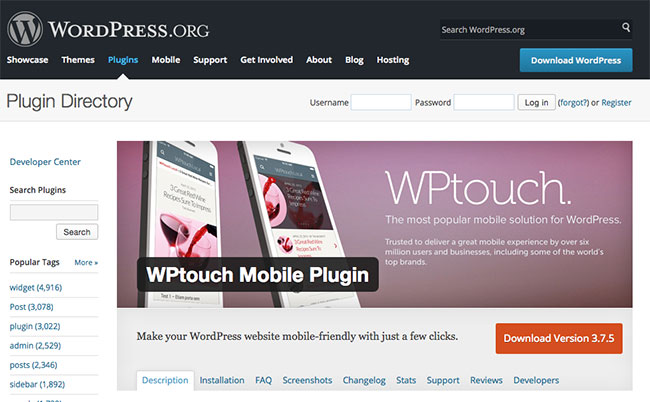Viewport: 650px width, 402px height.
Task: Click the search magnifier icon
Action: (x=626, y=27)
